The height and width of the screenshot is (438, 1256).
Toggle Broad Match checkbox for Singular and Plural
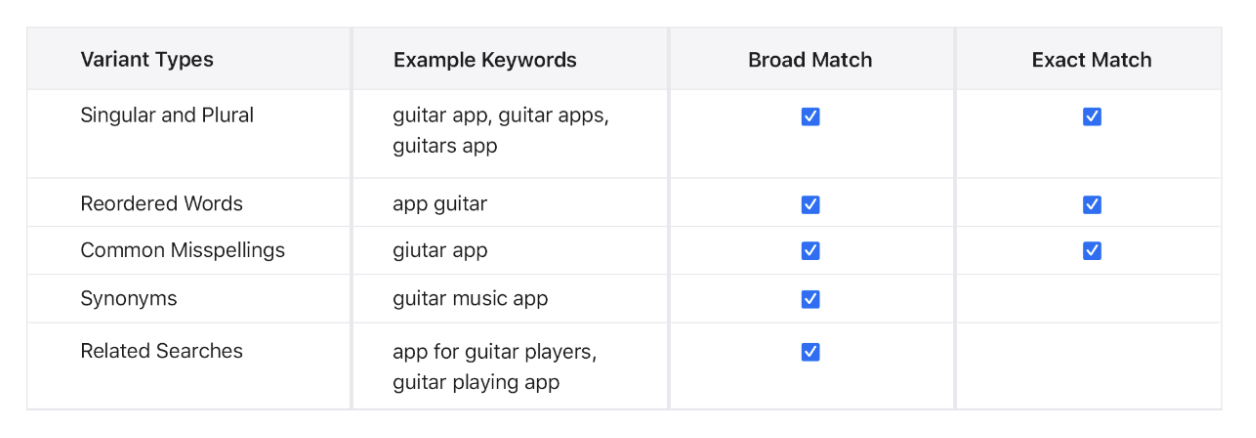(810, 117)
